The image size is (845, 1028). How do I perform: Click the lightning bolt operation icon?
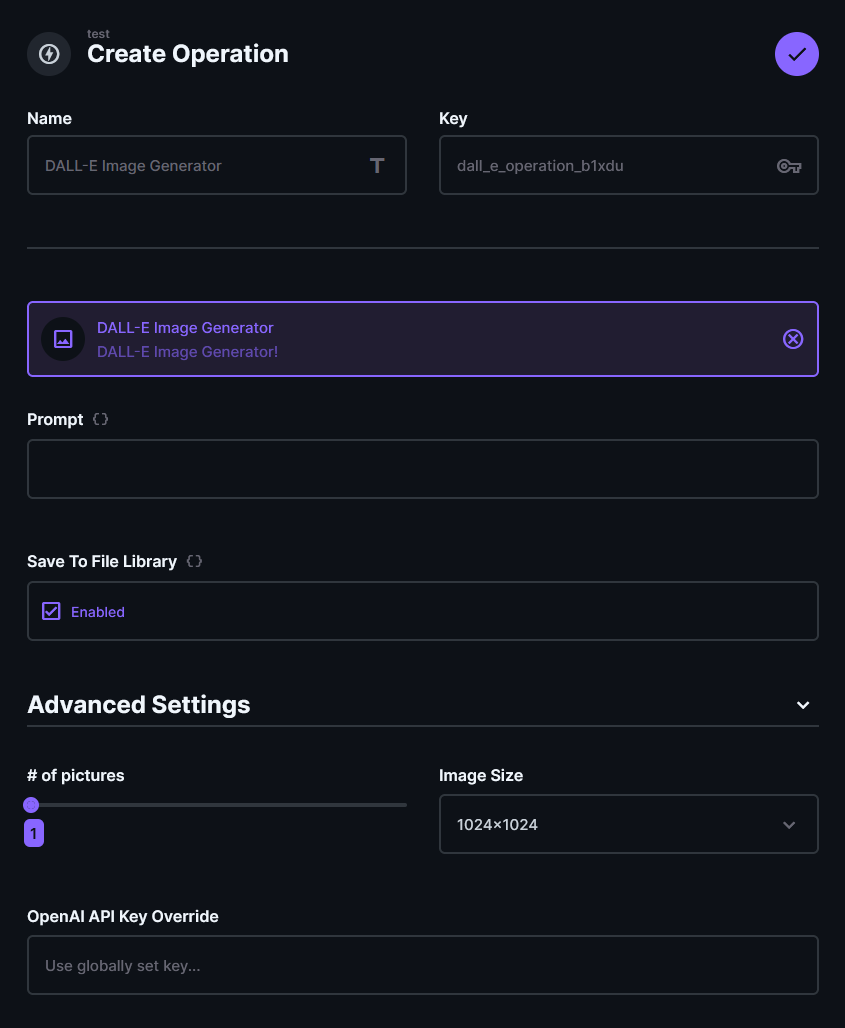point(49,54)
